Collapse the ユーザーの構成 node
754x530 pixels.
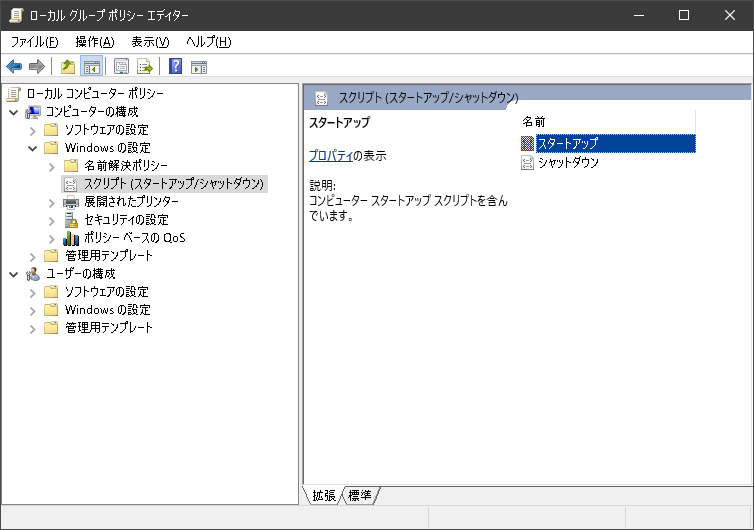coord(13,275)
